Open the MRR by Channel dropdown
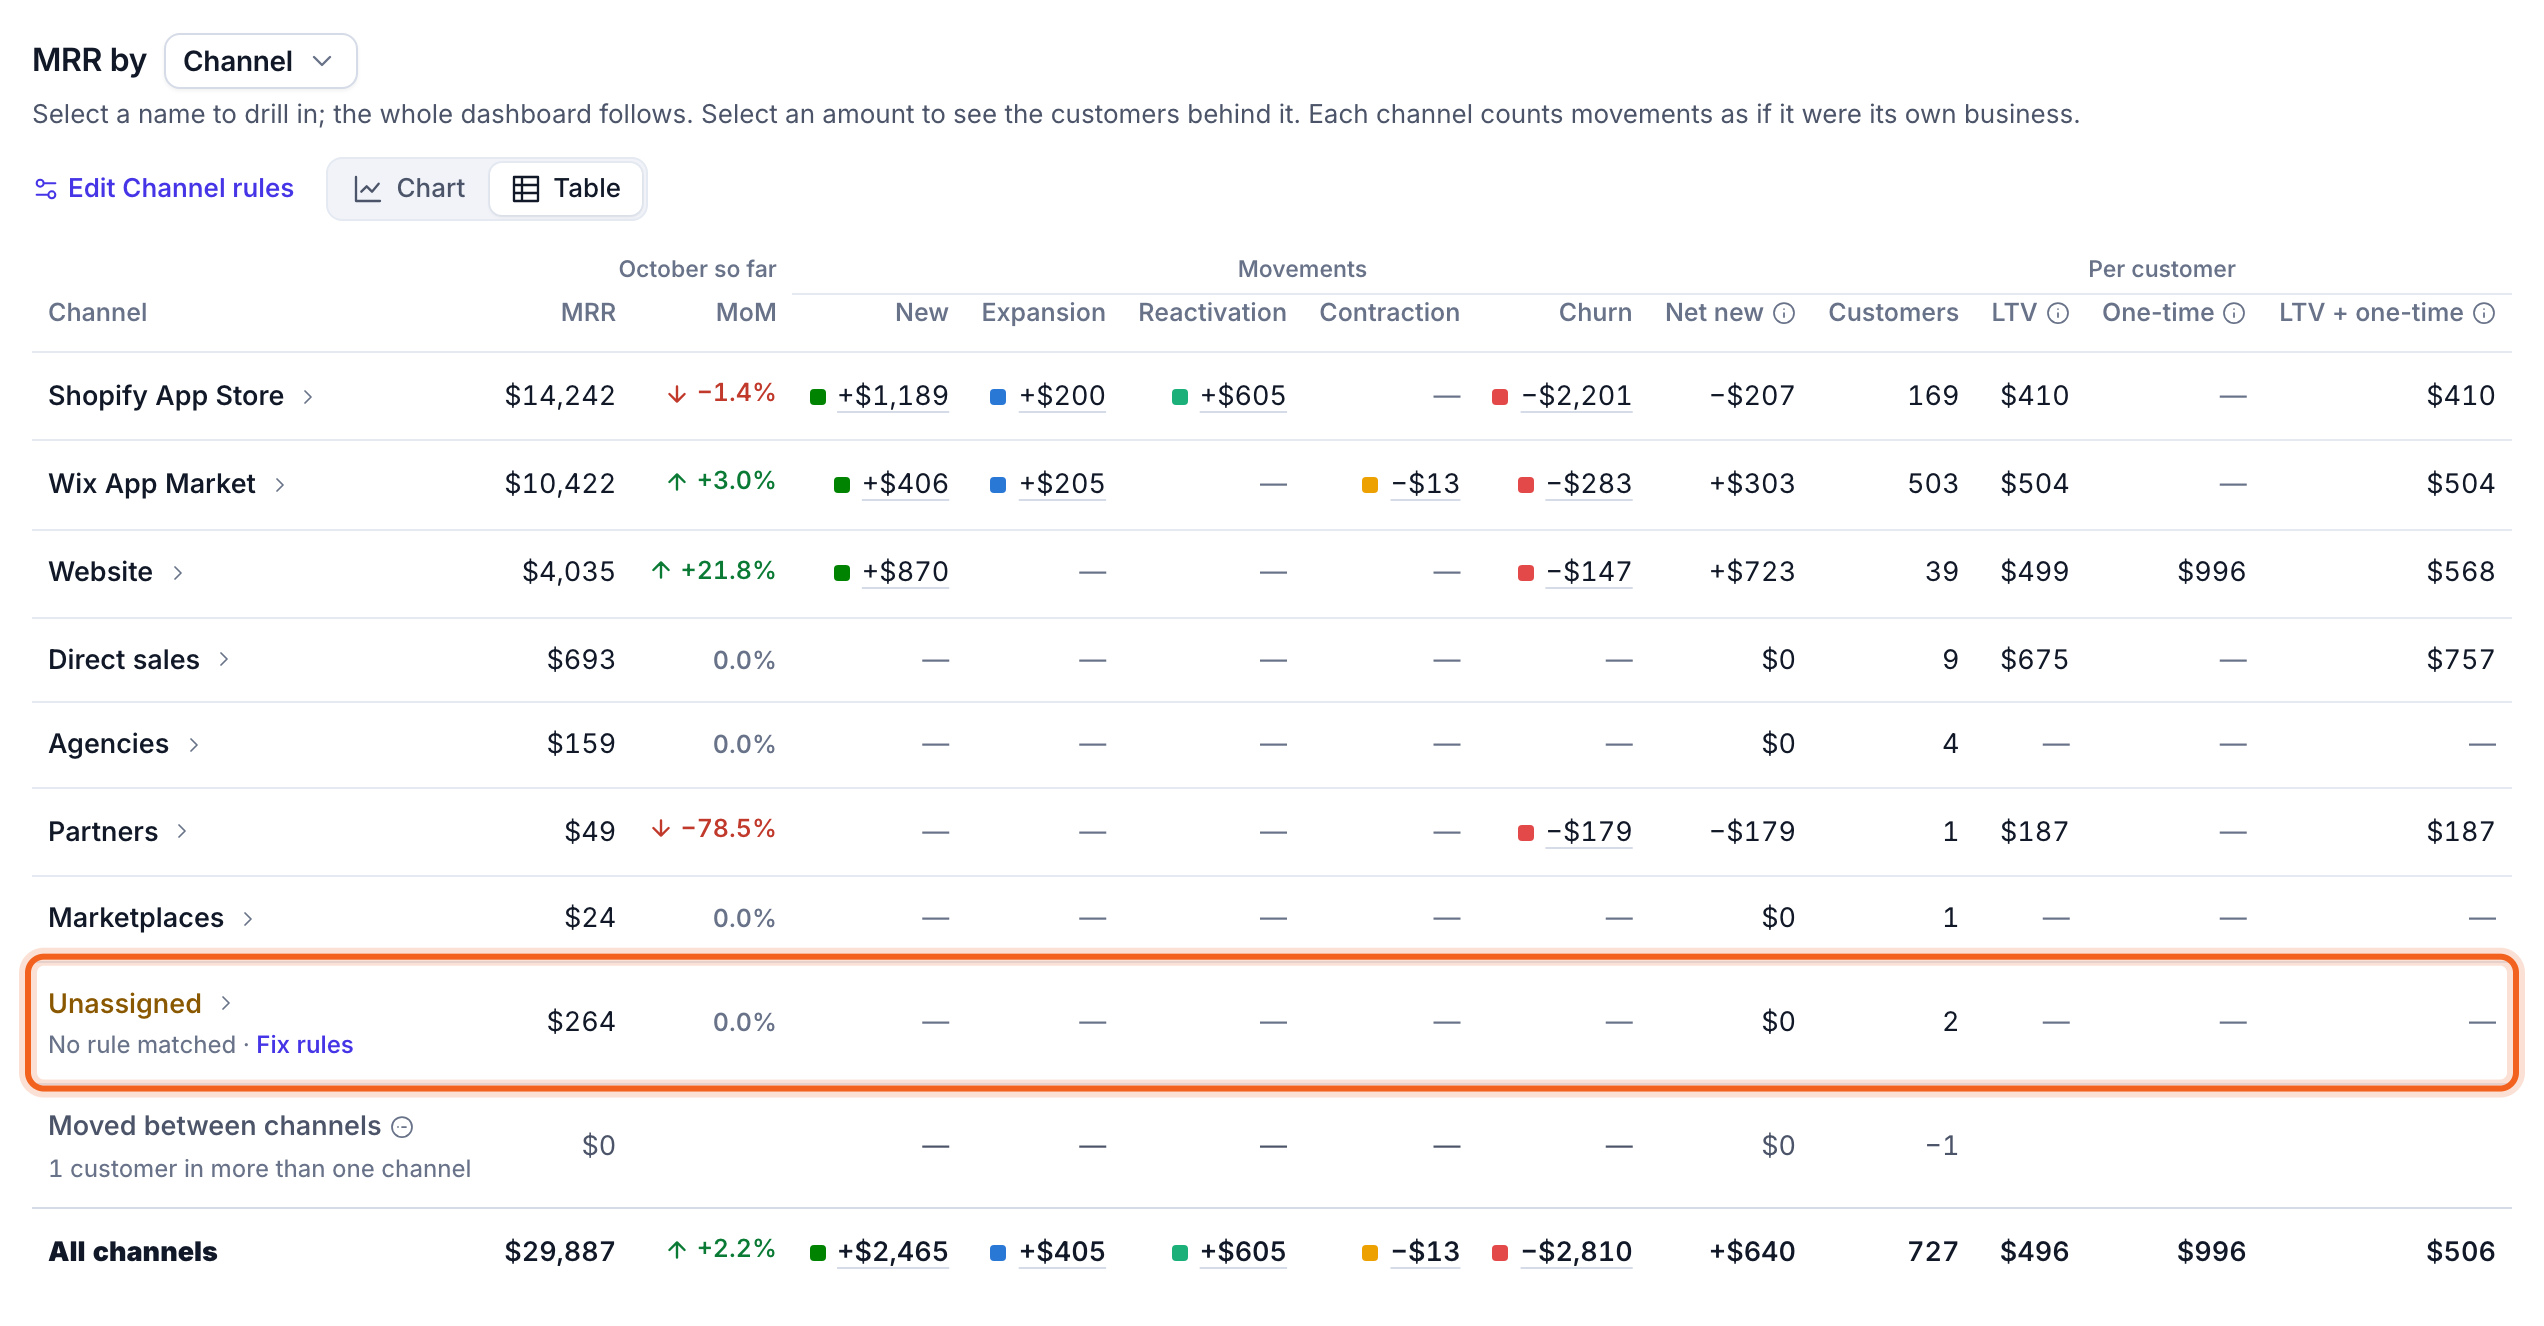 tap(260, 61)
